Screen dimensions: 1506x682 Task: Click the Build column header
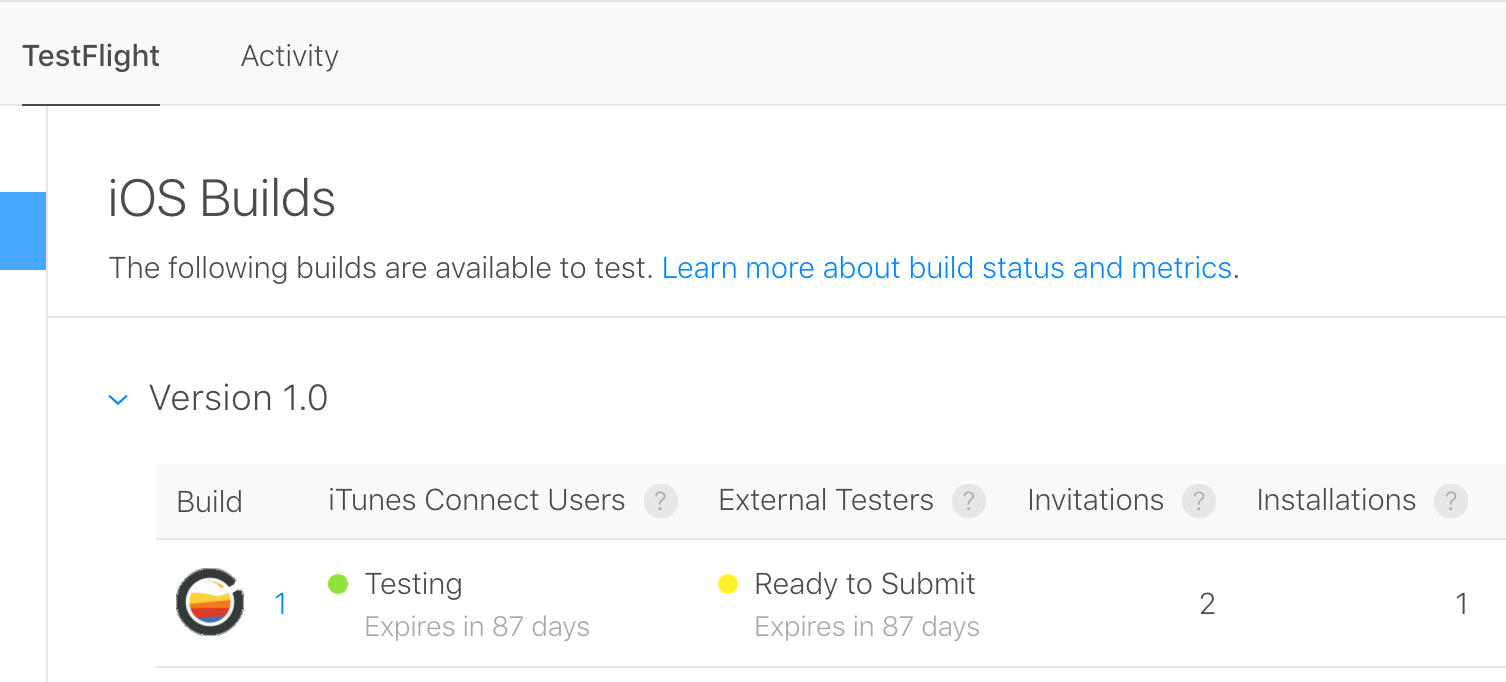click(x=210, y=501)
